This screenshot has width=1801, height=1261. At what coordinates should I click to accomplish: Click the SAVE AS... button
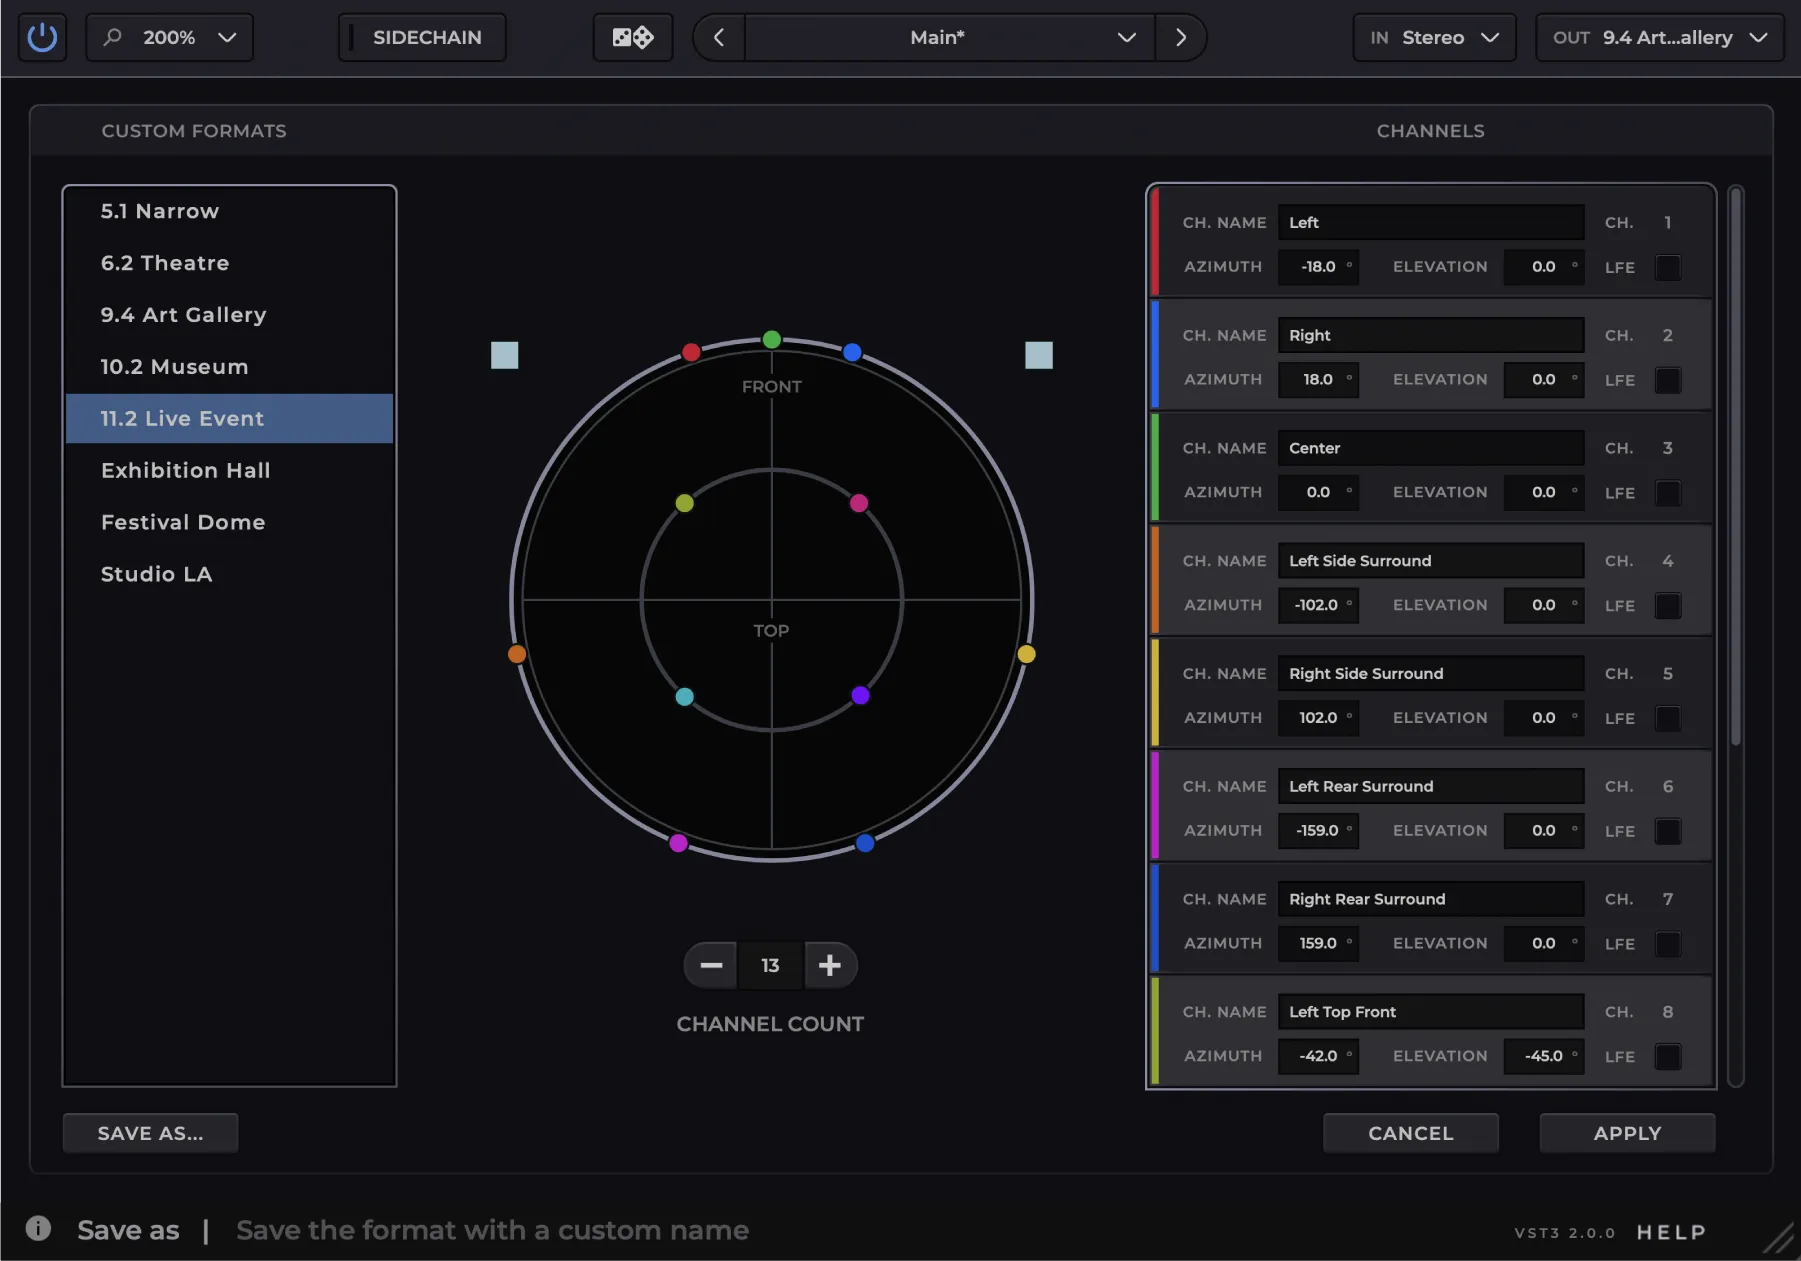point(150,1133)
